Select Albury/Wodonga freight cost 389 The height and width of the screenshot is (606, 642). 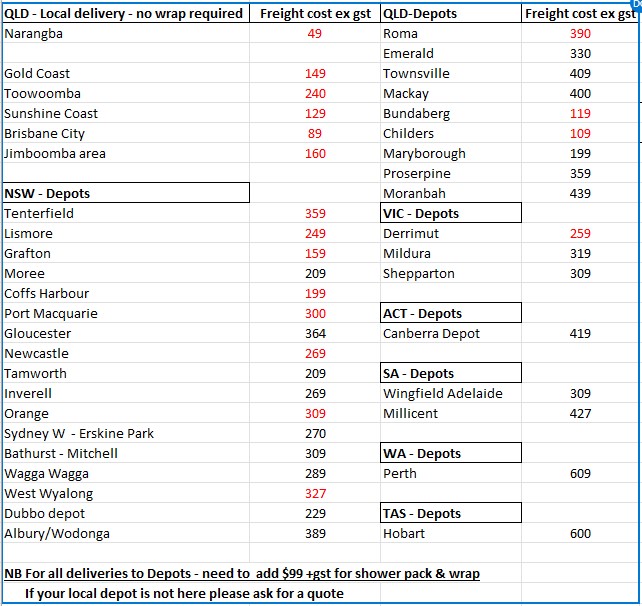tap(315, 534)
